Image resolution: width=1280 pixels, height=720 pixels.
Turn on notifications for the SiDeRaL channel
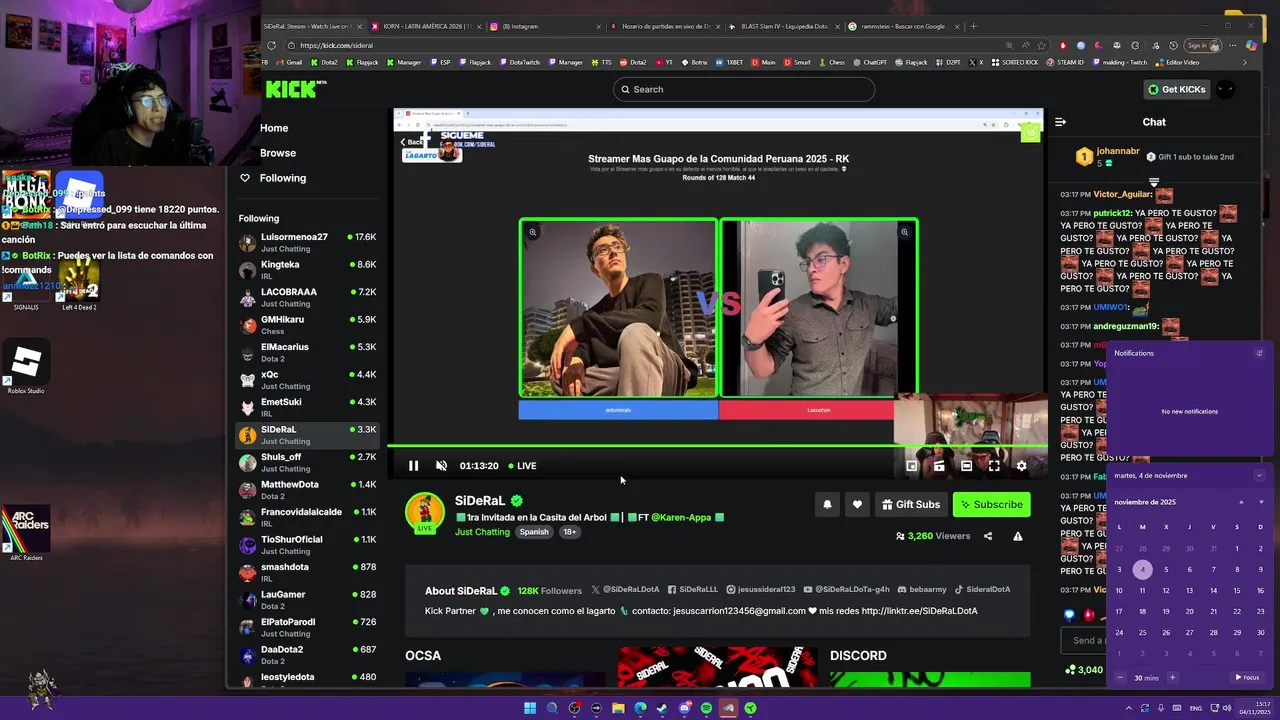pyautogui.click(x=827, y=505)
